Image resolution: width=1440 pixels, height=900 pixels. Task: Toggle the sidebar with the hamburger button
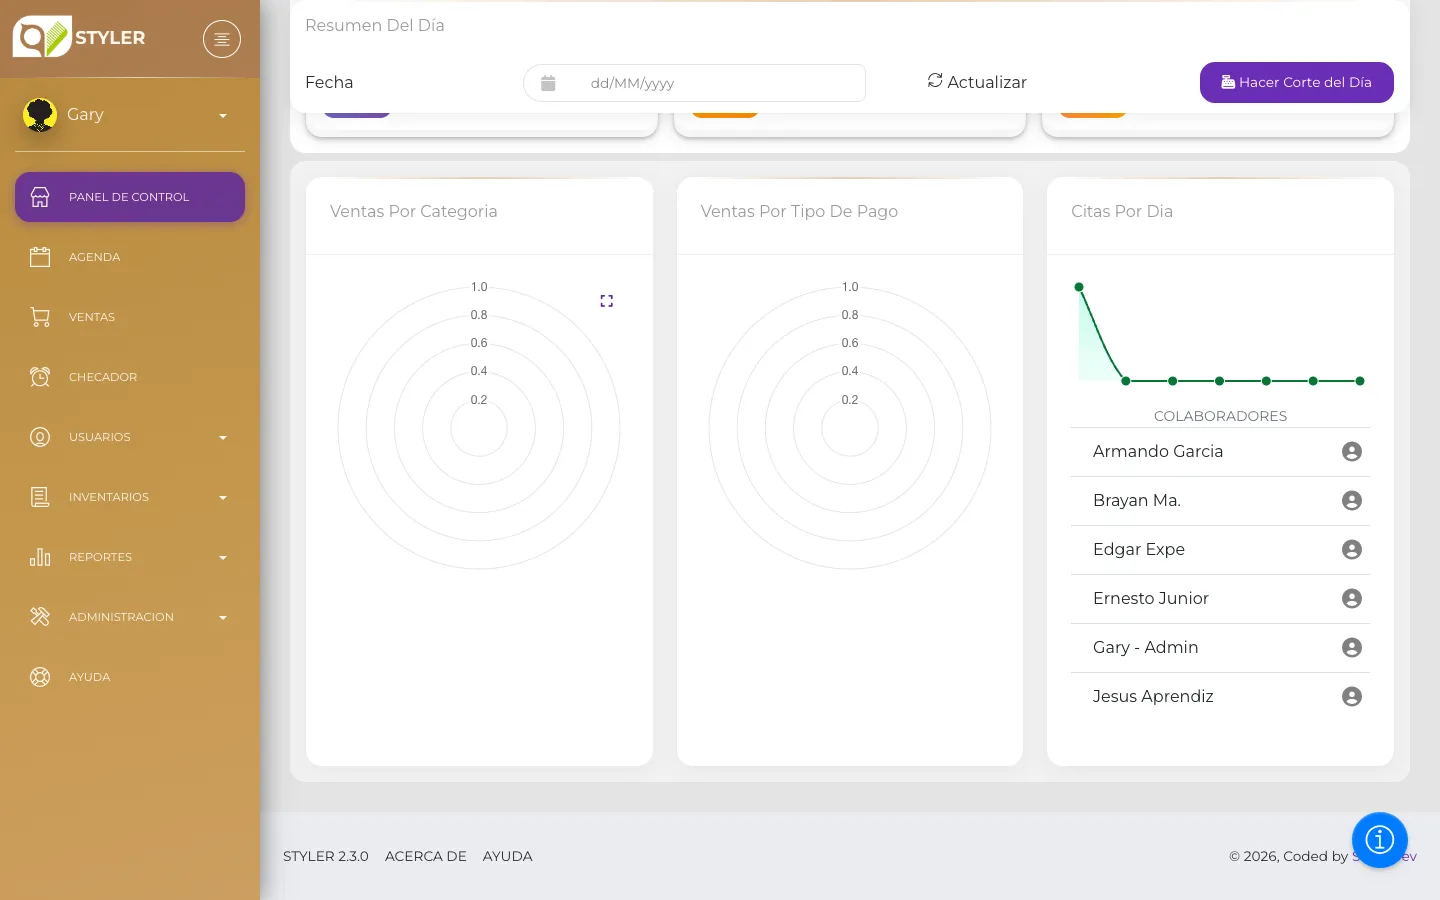222,39
